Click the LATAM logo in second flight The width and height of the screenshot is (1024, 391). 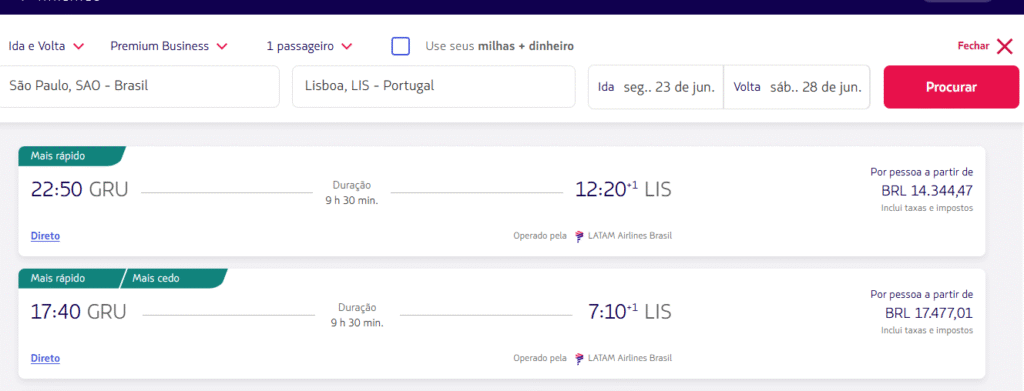pos(579,358)
